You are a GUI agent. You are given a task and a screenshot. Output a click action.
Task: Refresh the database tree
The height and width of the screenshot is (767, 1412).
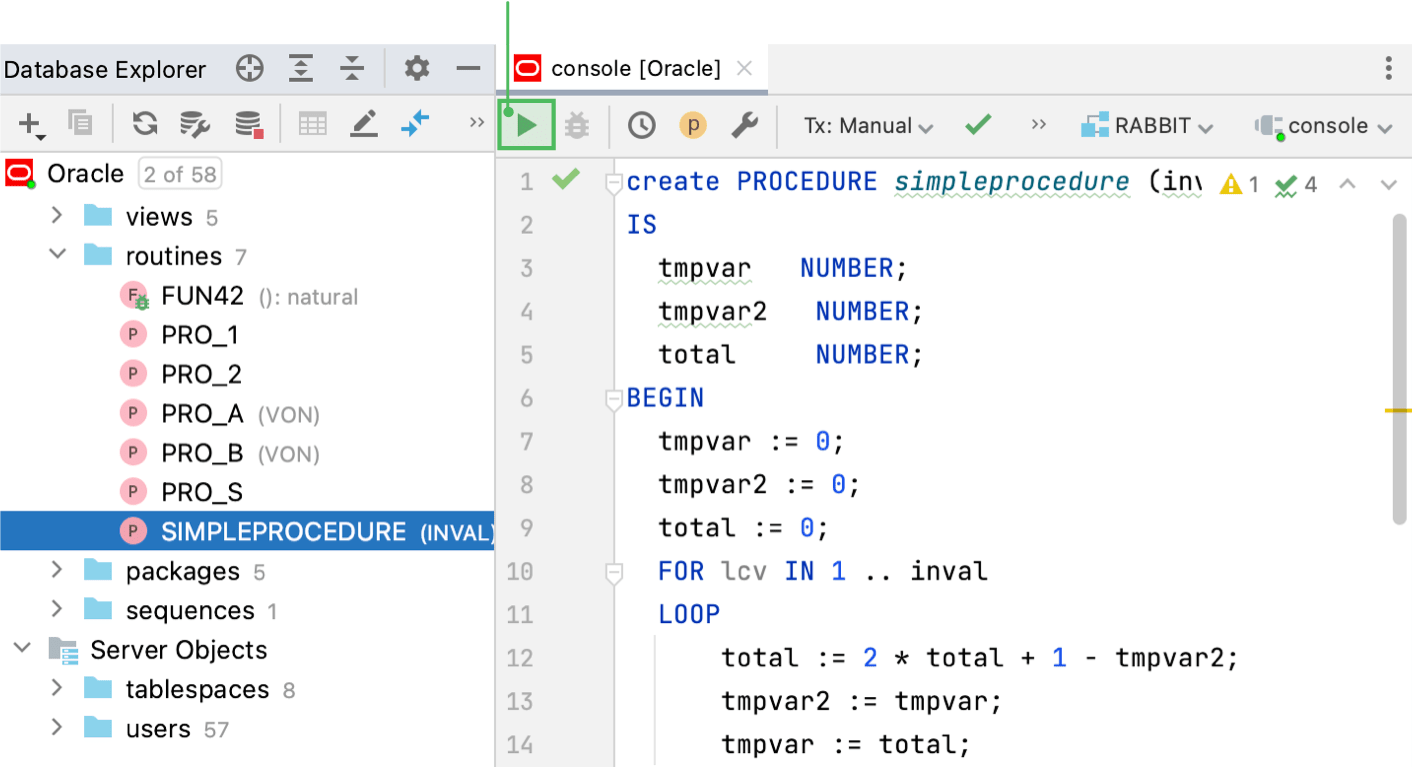[145, 124]
